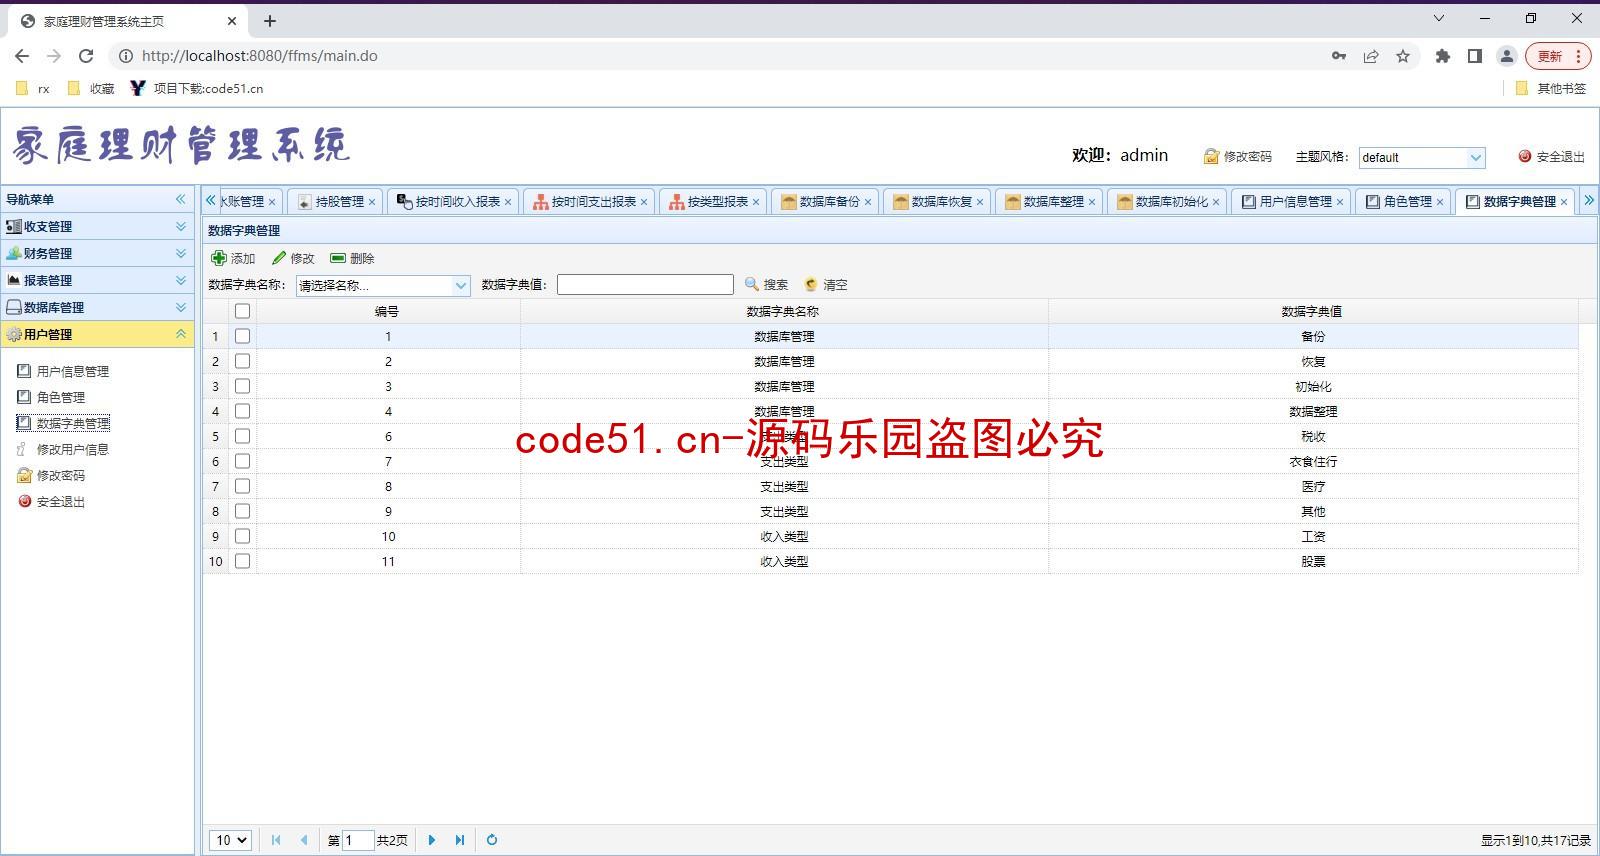Screen dimensions: 1600x856
Task: Sort by the 数据字典名称 column header
Action: click(783, 311)
